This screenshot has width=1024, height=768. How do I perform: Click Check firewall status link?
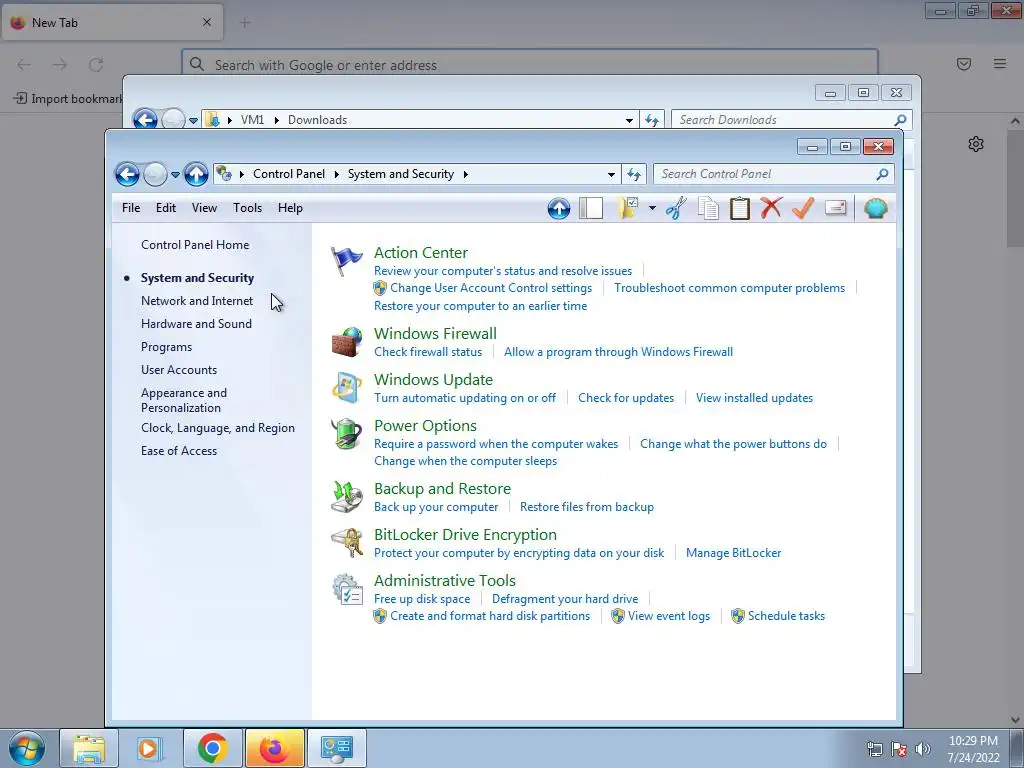pyautogui.click(x=428, y=352)
